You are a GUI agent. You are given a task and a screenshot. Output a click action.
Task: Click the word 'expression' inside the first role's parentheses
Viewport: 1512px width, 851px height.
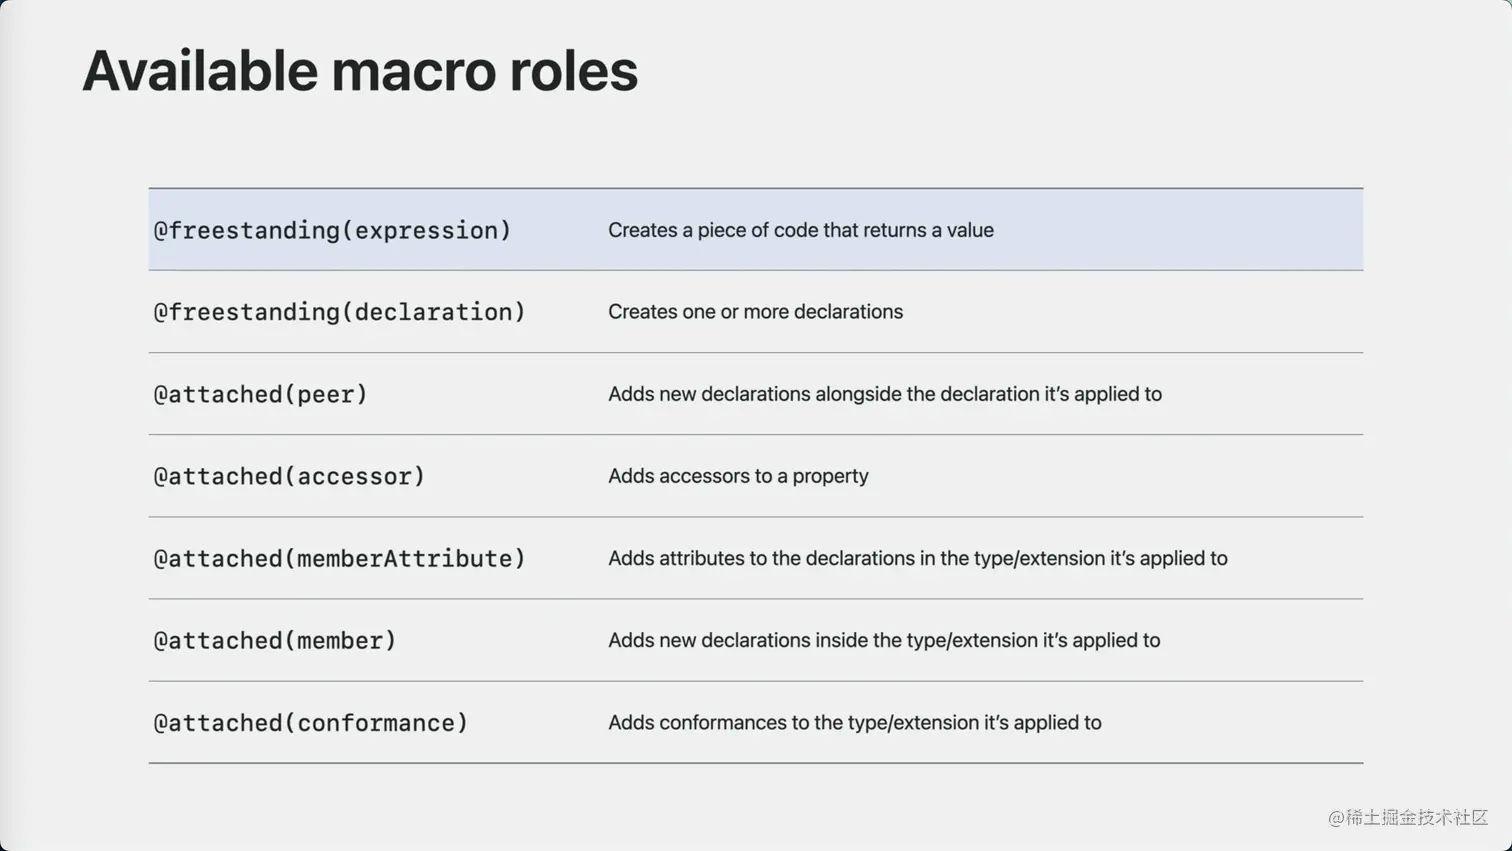point(426,230)
